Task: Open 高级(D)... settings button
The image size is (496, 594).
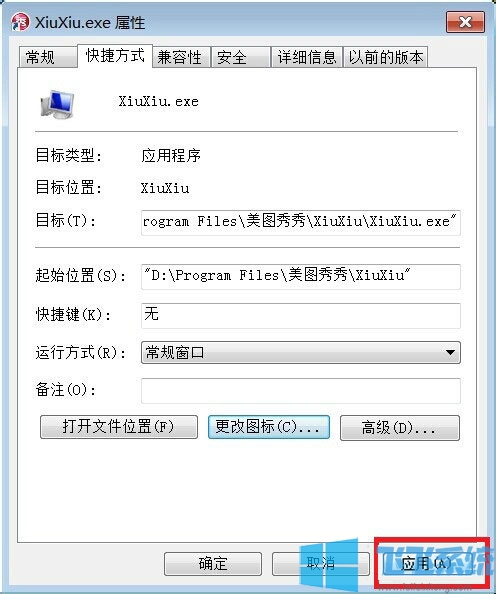Action: point(400,428)
